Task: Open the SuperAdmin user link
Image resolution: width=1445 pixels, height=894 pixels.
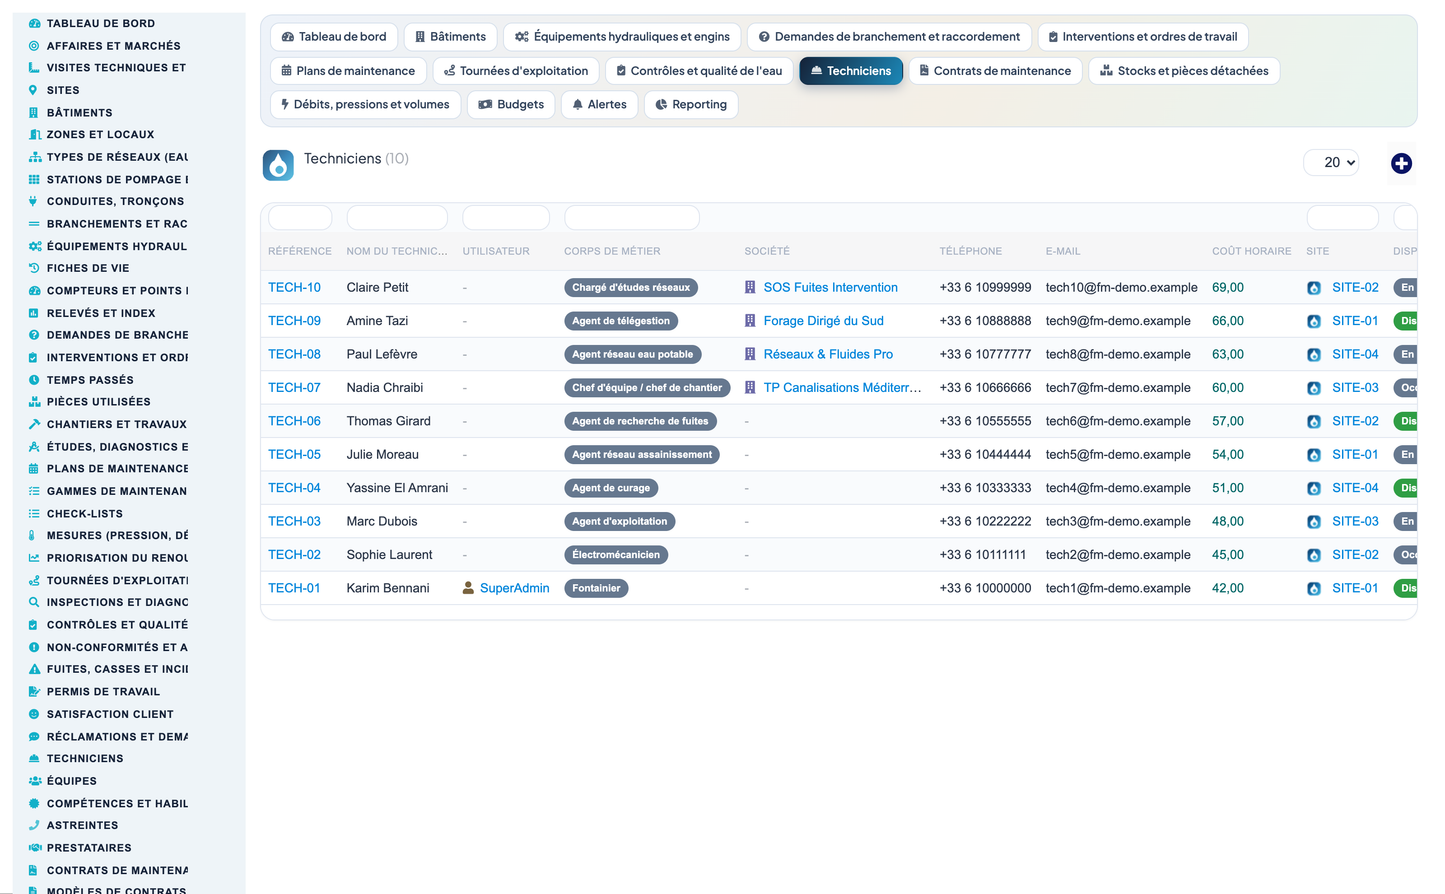Action: tap(514, 588)
